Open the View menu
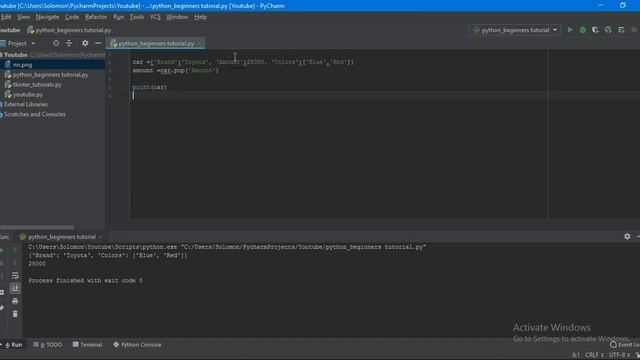The width and height of the screenshot is (640, 360). (x=24, y=17)
